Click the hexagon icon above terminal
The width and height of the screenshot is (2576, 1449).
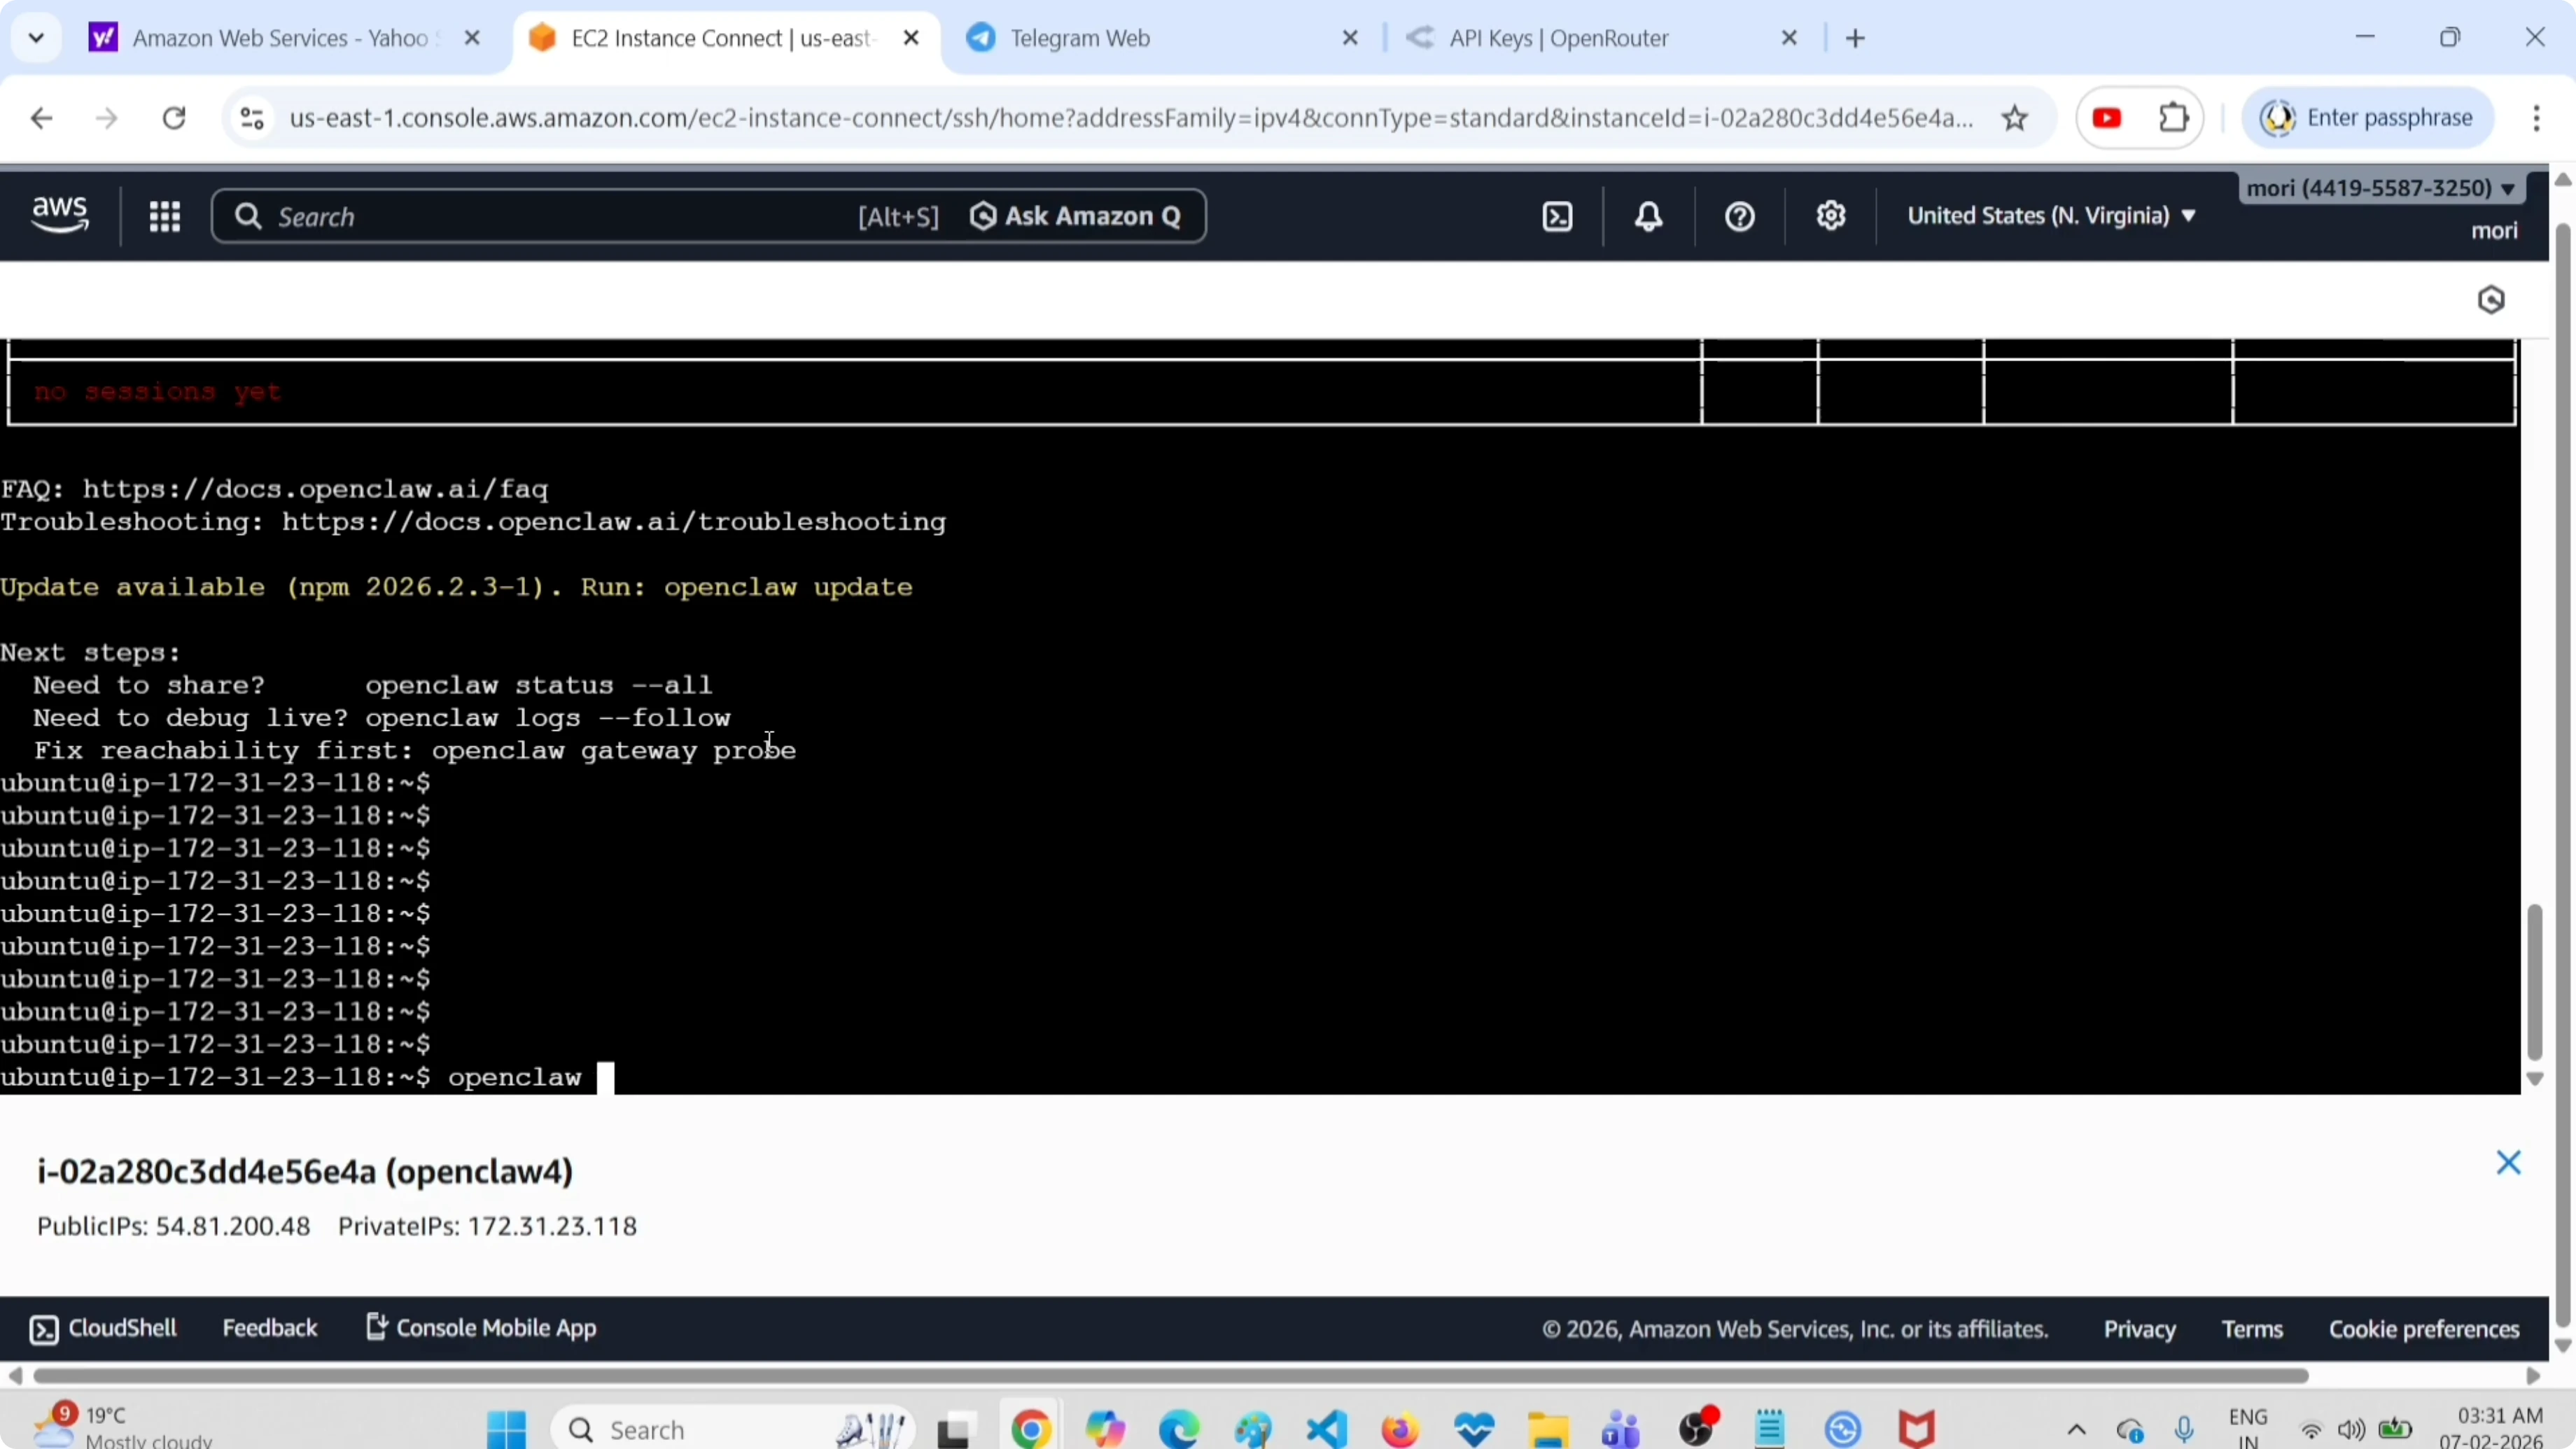coord(2490,300)
